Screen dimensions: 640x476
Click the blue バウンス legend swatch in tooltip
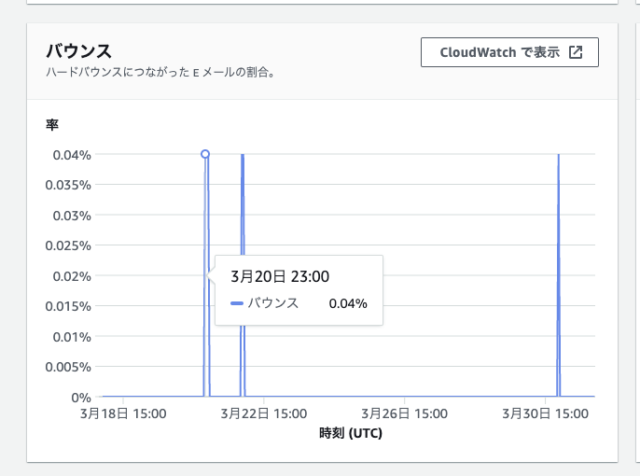[x=237, y=303]
